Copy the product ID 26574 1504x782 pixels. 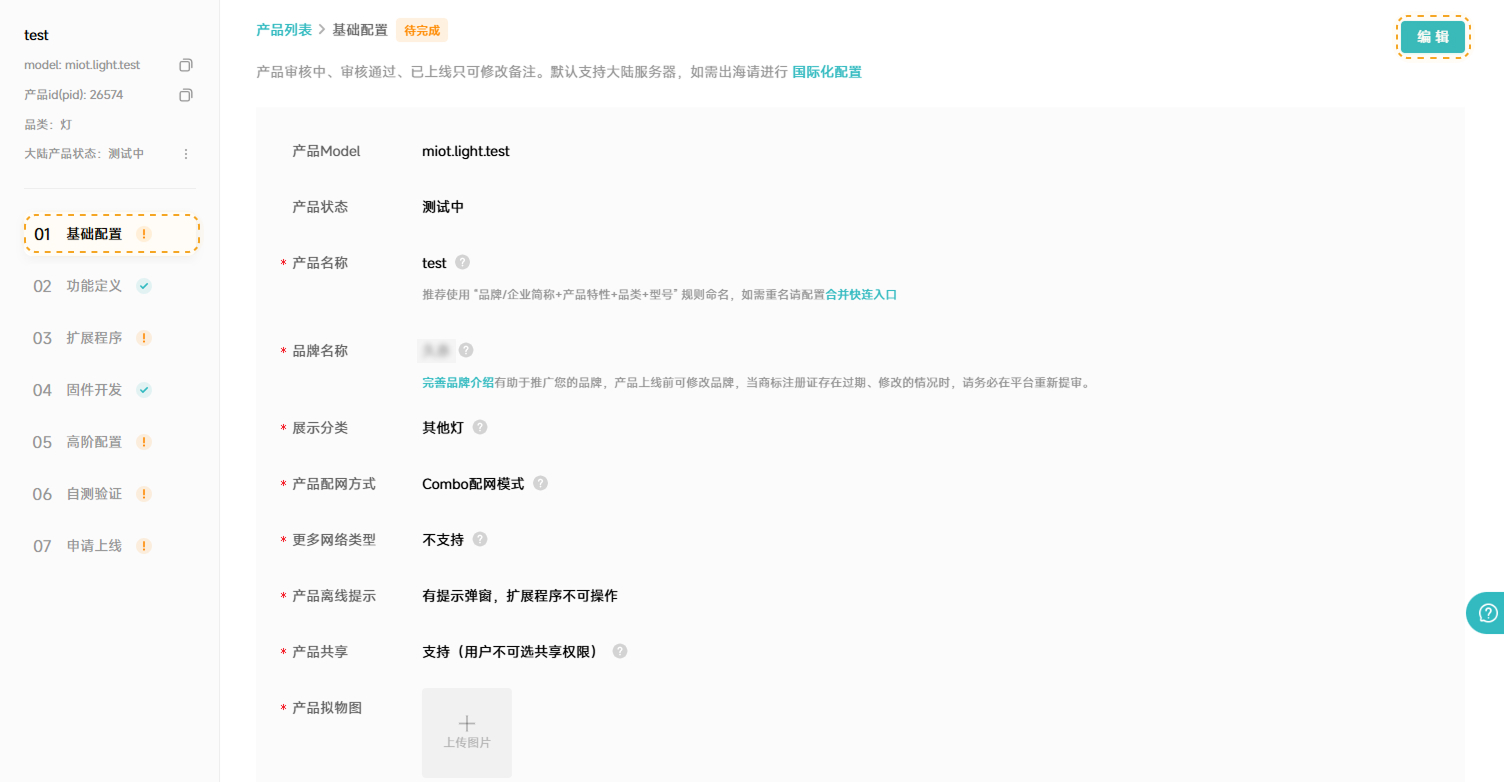185,94
